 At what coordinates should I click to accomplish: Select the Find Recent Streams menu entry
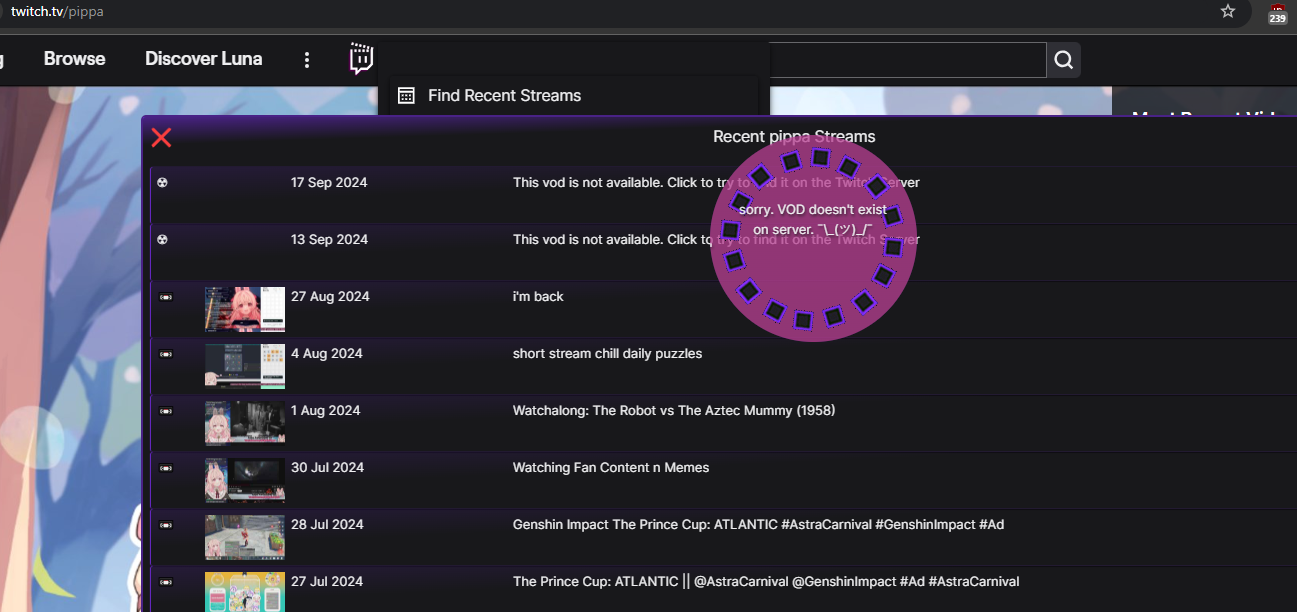[573, 96]
